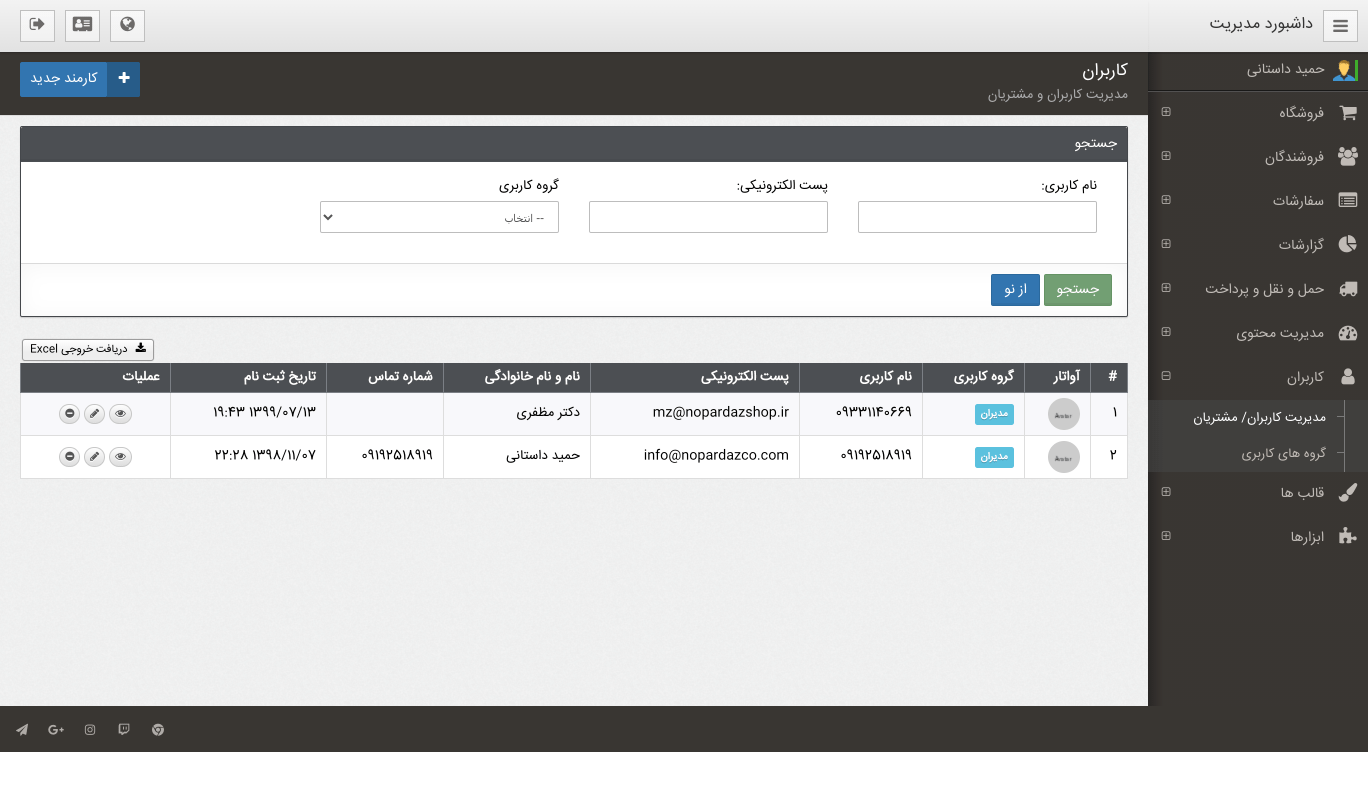Click the Twitch icon in footer
This screenshot has width=1368, height=793.
pyautogui.click(x=124, y=730)
